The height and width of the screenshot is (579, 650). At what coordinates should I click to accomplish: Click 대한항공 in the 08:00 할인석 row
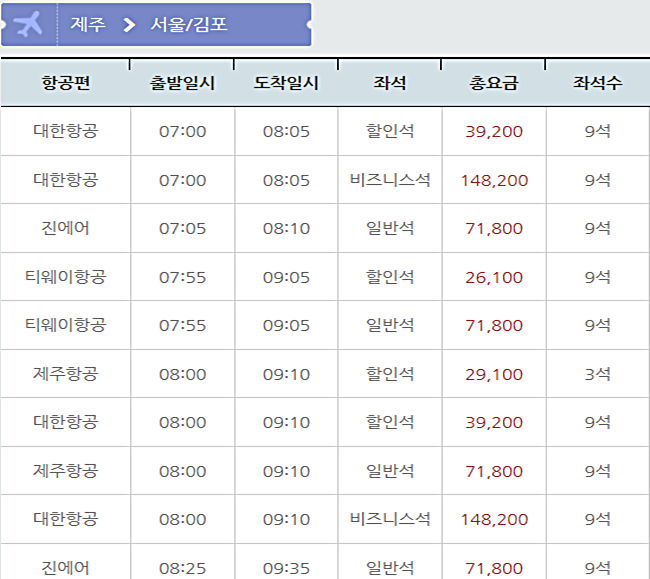click(x=65, y=422)
